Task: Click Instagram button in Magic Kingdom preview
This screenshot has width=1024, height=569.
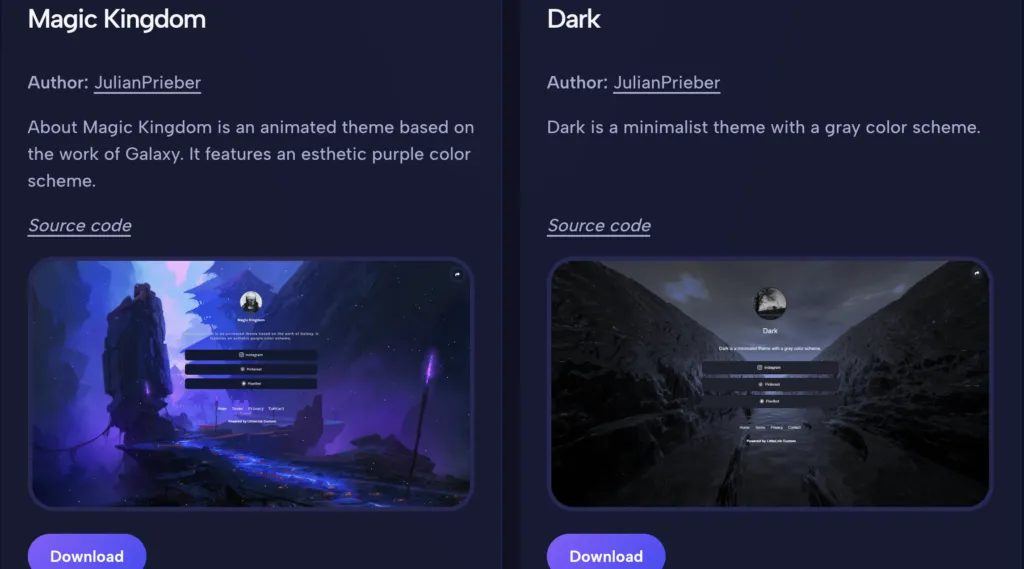Action: [251, 355]
